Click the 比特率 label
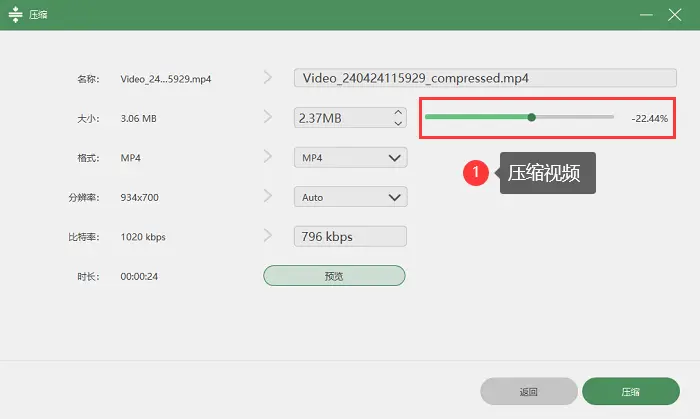 84,237
